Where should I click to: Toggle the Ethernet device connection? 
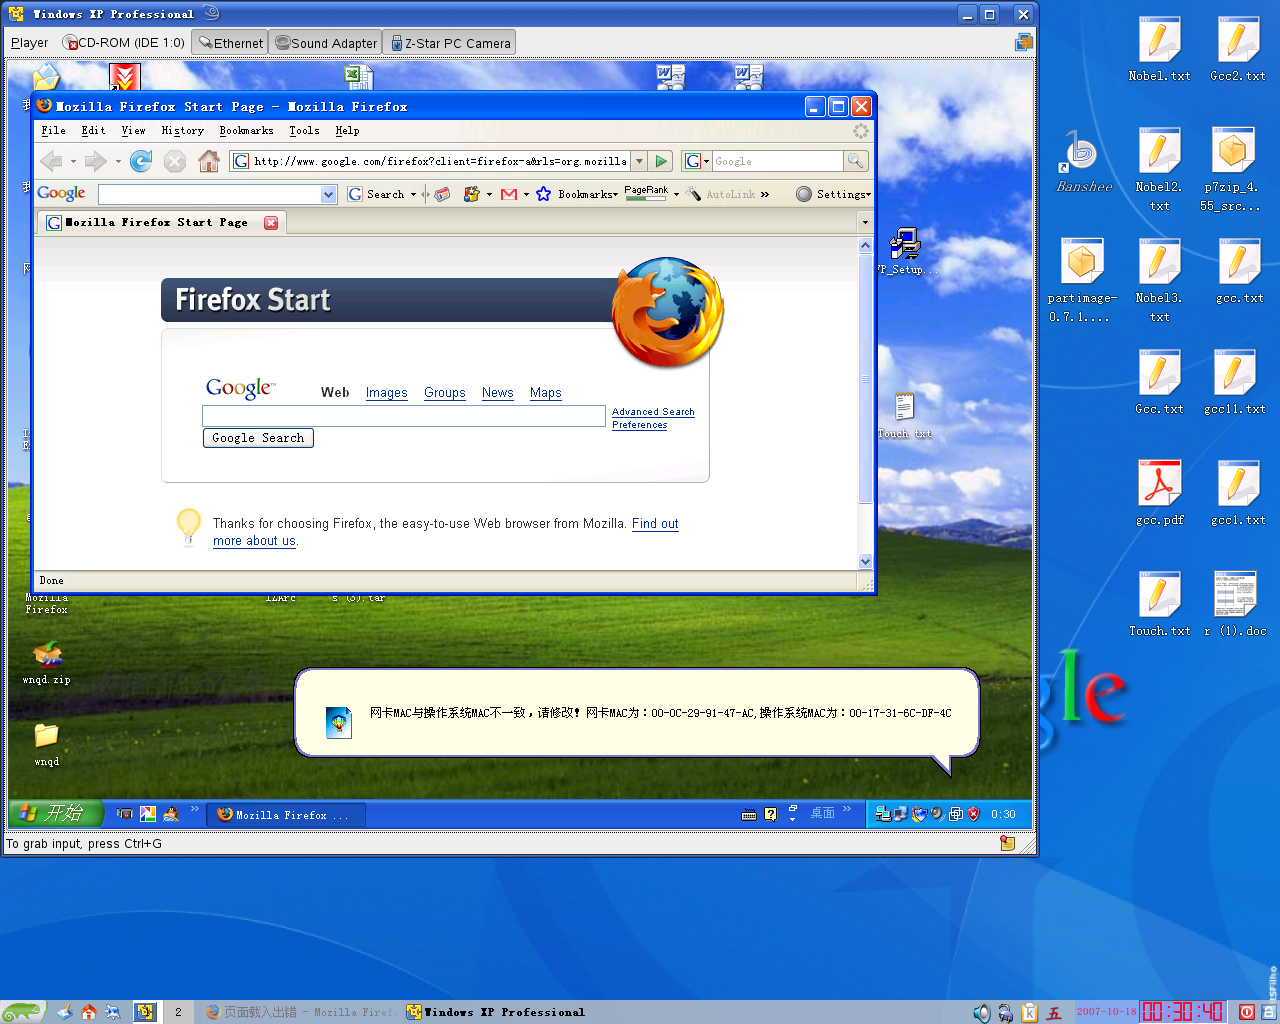(230, 43)
